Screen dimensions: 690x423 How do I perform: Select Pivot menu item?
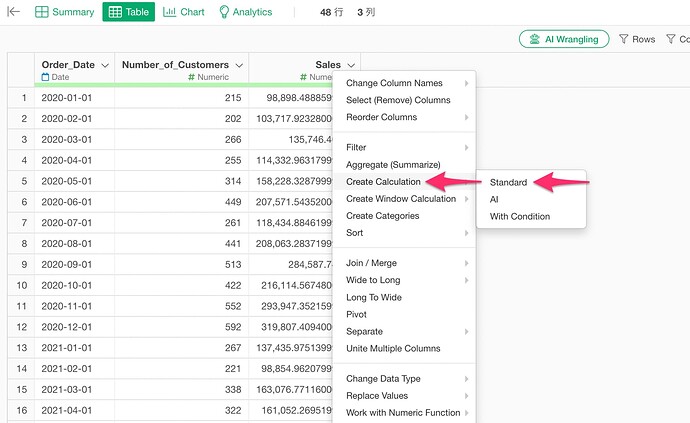click(404, 314)
